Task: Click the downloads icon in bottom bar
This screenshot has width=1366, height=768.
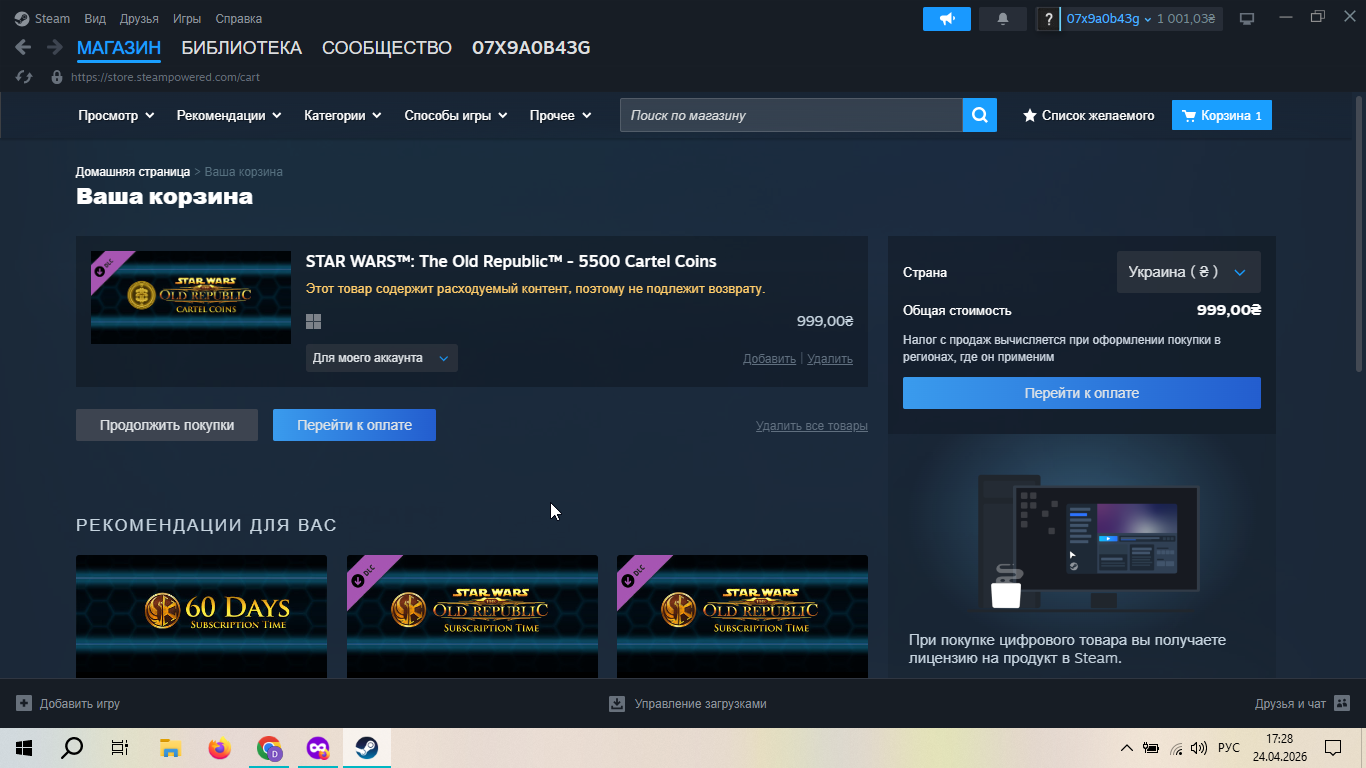Action: click(617, 704)
